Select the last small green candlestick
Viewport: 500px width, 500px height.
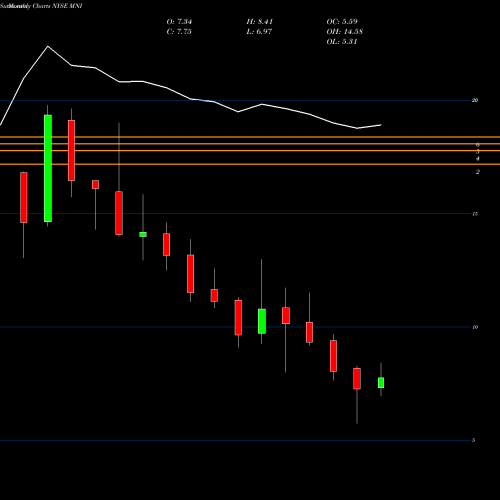tap(381, 383)
